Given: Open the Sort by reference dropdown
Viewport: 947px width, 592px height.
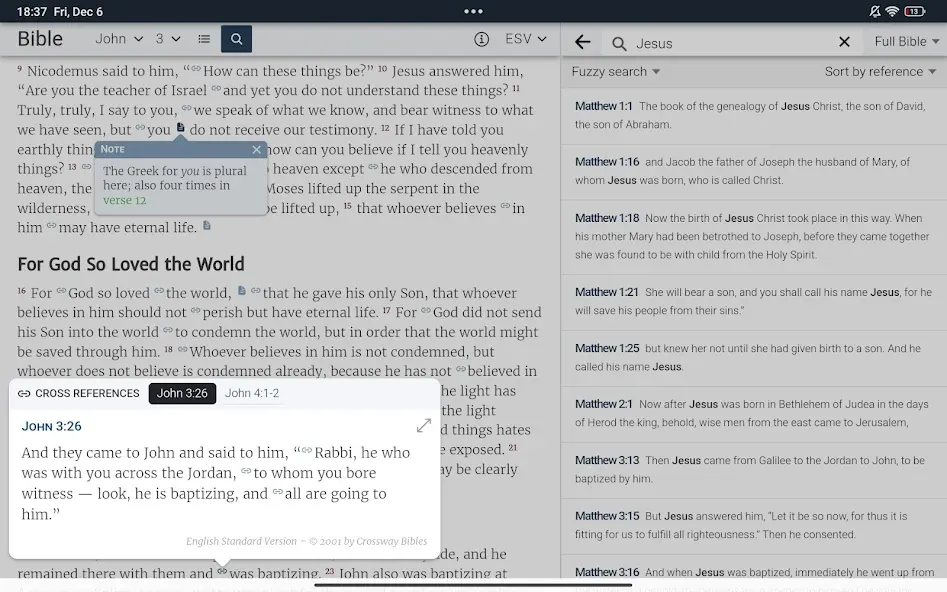Looking at the screenshot, I should 880,71.
